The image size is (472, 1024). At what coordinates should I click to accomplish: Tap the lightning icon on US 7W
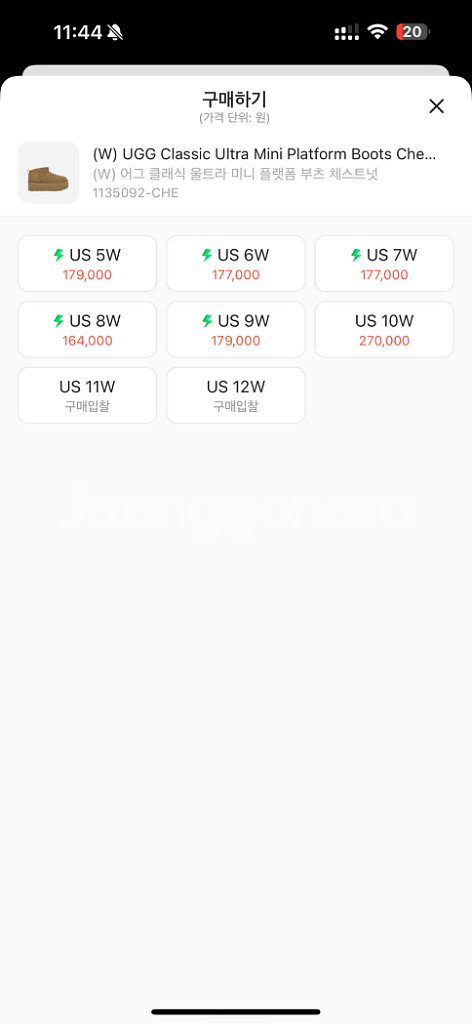click(x=356, y=255)
